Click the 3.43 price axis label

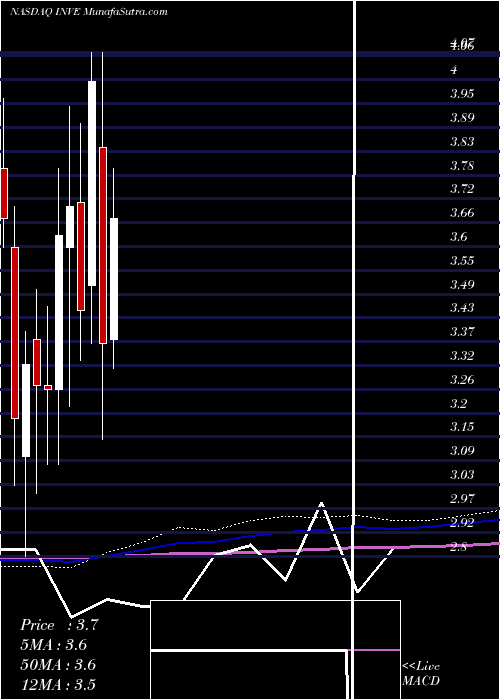pos(461,308)
